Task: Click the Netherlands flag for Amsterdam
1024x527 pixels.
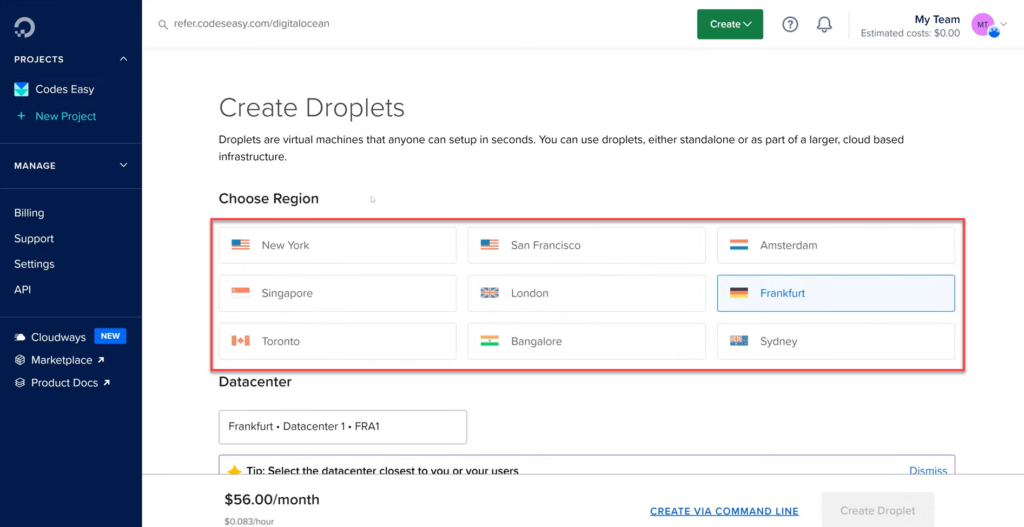Action: point(739,245)
